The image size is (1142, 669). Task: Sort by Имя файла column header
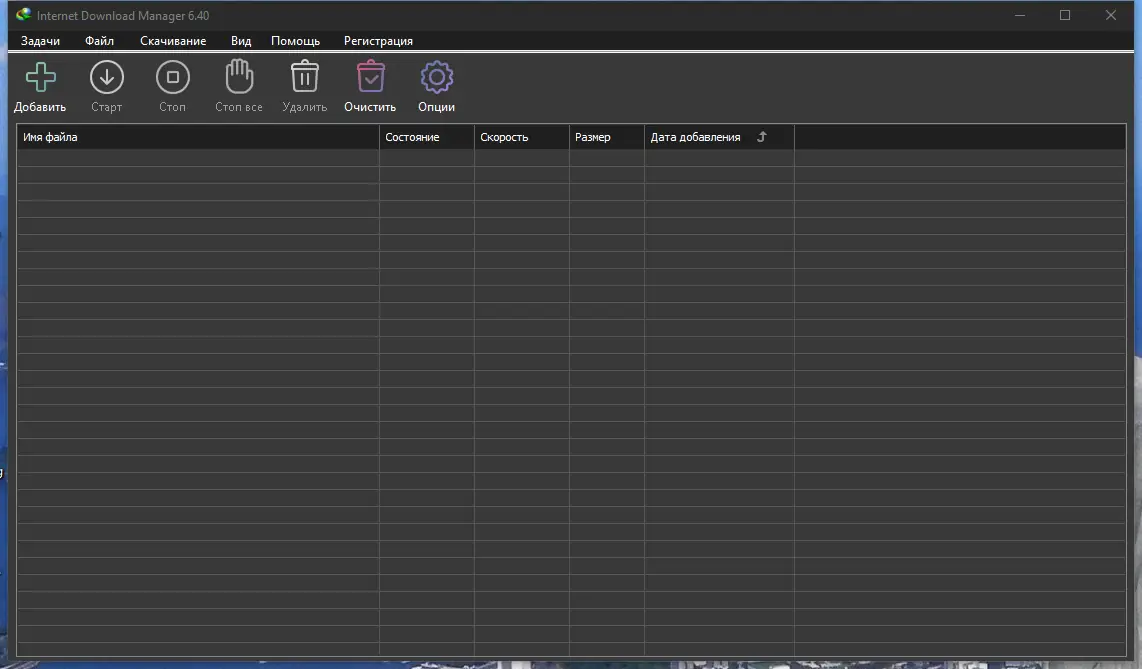[197, 137]
